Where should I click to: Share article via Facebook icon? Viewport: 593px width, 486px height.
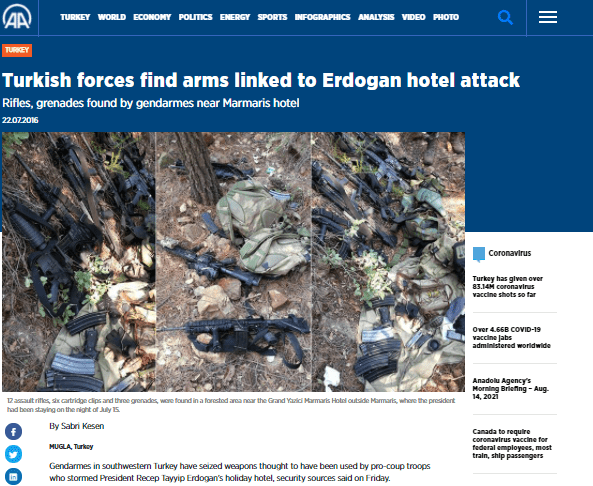pyautogui.click(x=13, y=432)
